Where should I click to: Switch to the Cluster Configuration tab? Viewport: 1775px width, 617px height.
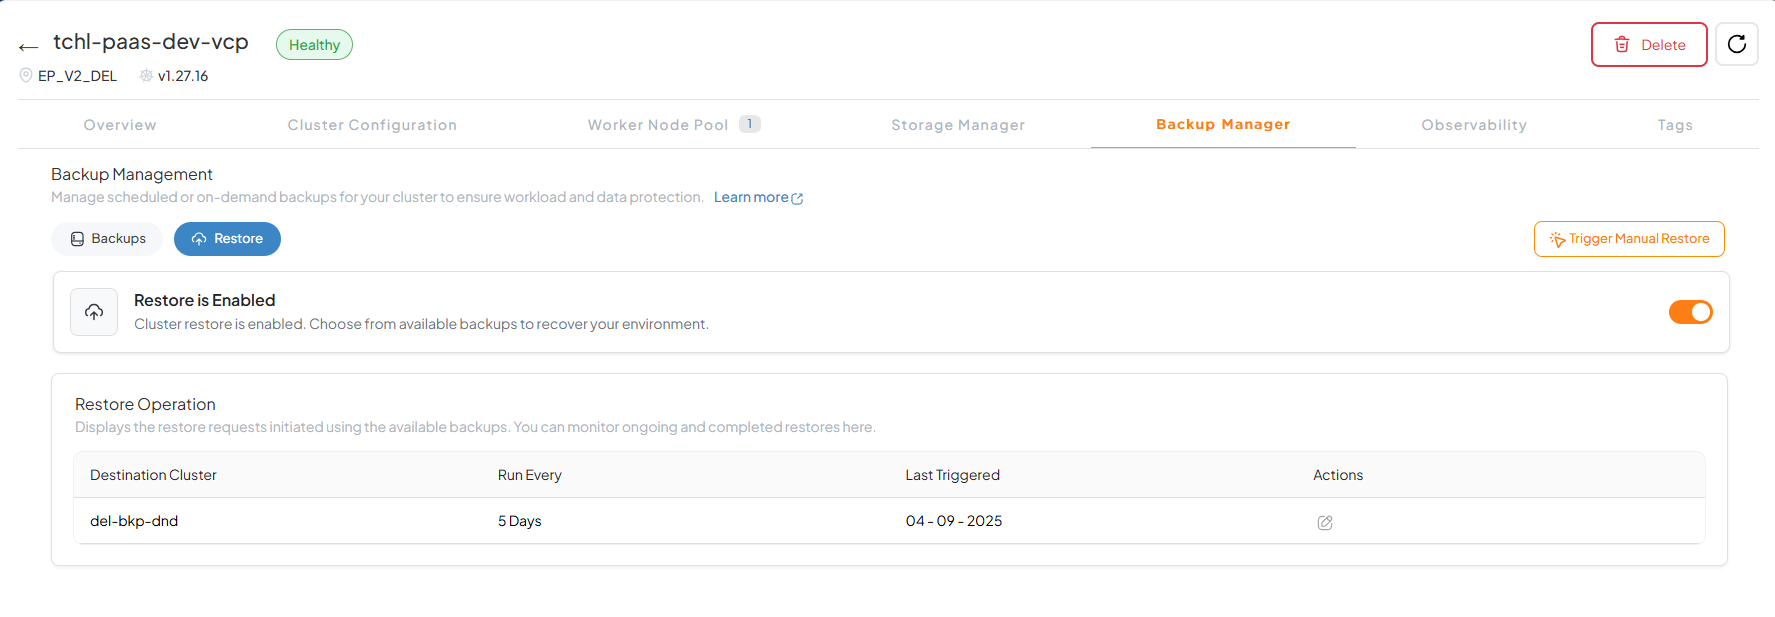[x=372, y=125]
